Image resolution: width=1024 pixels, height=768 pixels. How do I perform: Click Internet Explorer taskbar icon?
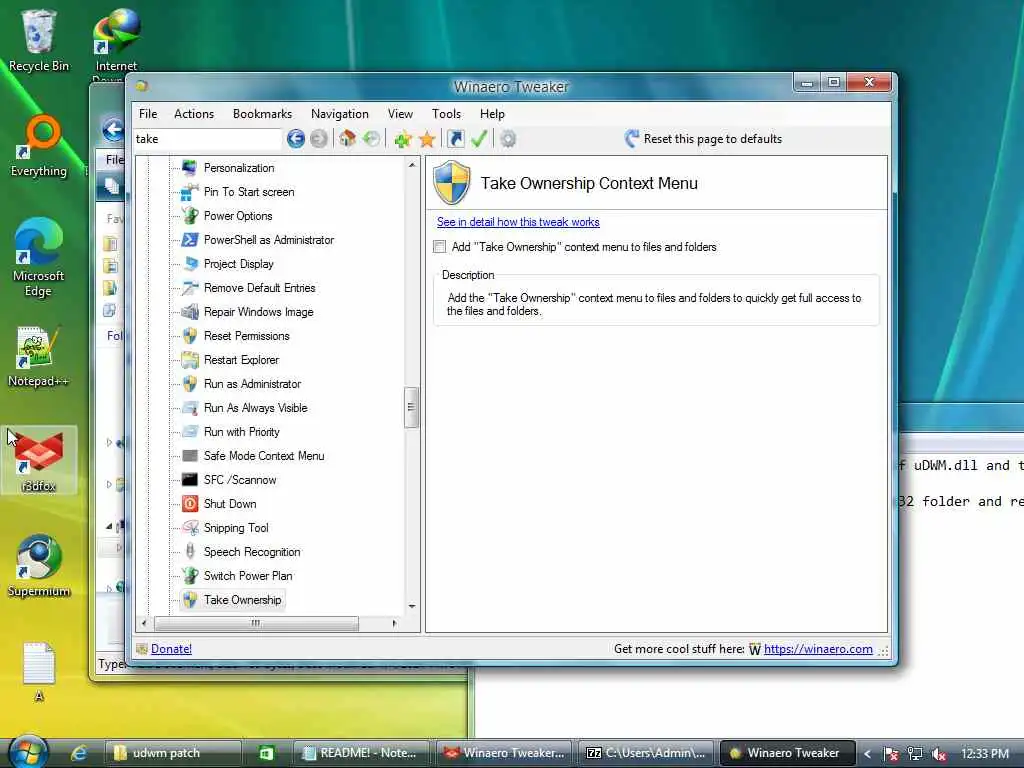pyautogui.click(x=78, y=753)
